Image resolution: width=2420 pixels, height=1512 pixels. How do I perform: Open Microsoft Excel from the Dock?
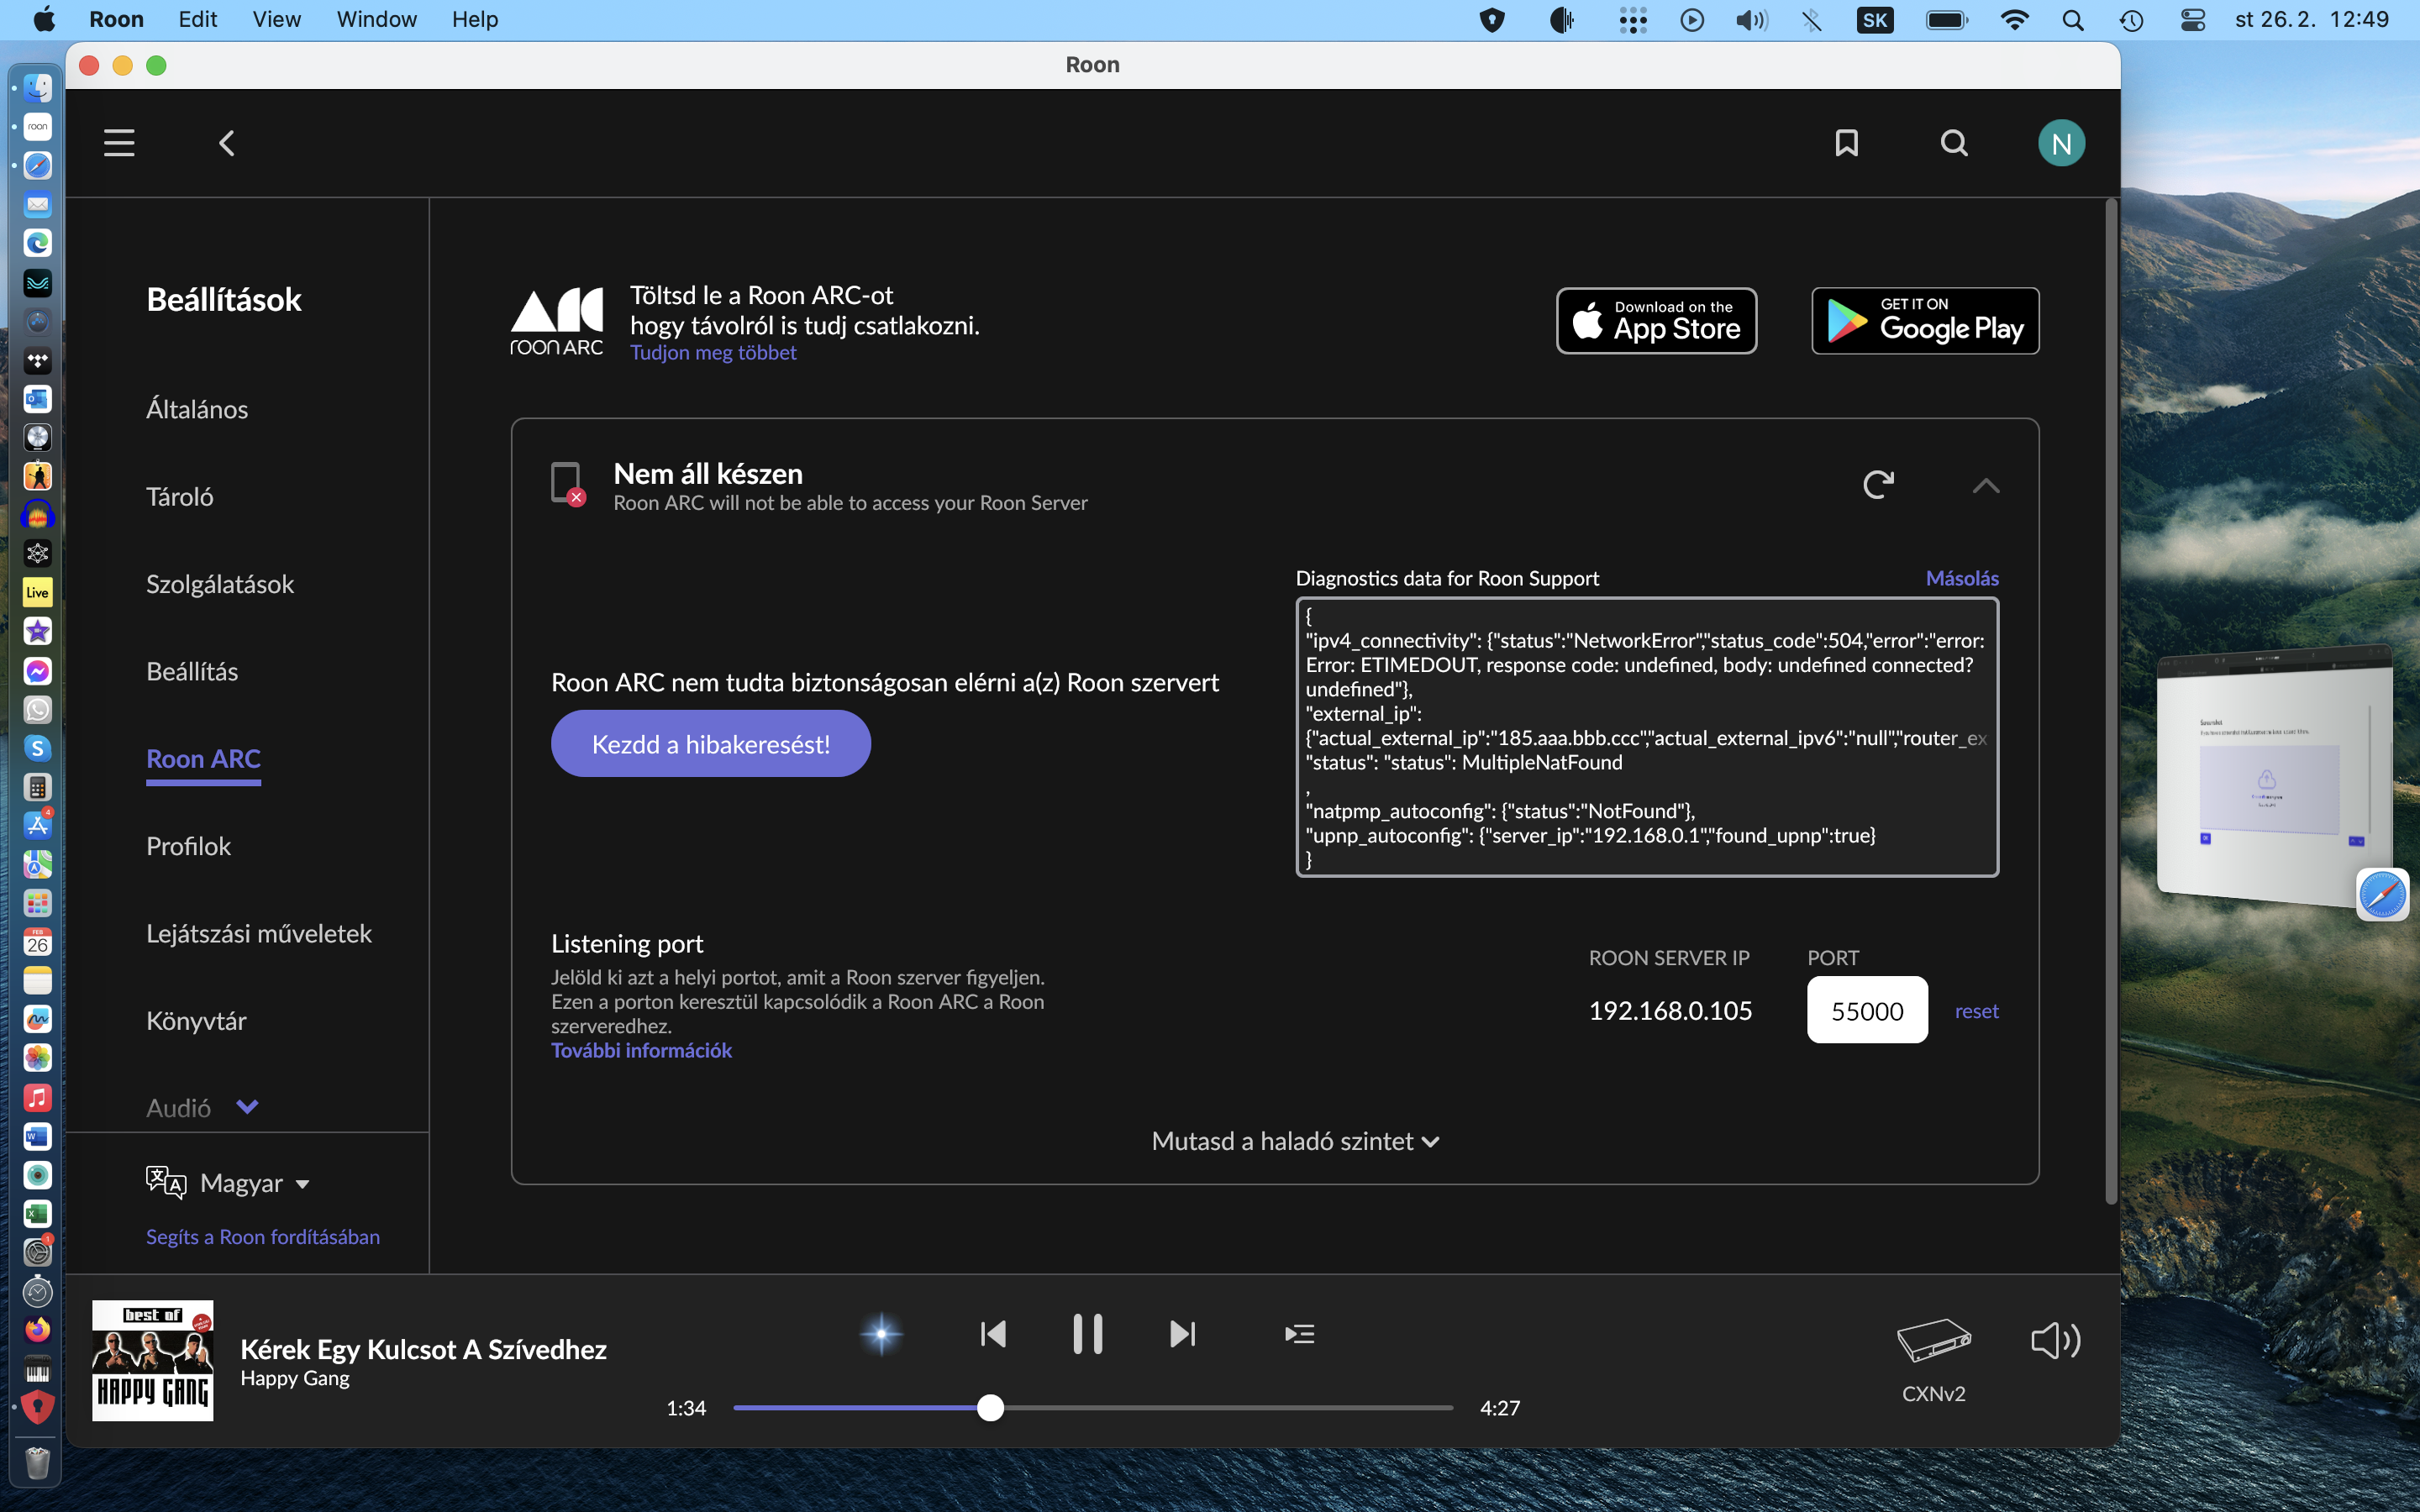(37, 1214)
